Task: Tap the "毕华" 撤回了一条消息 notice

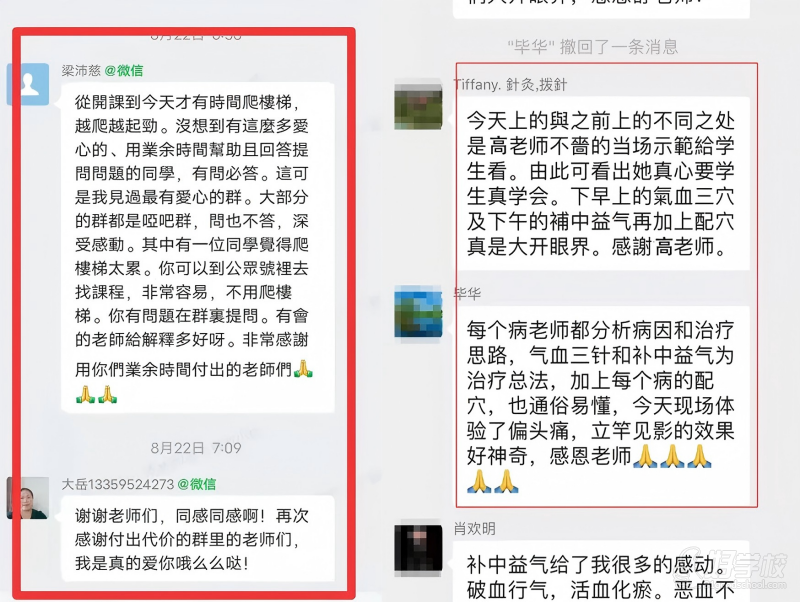Action: tap(592, 47)
